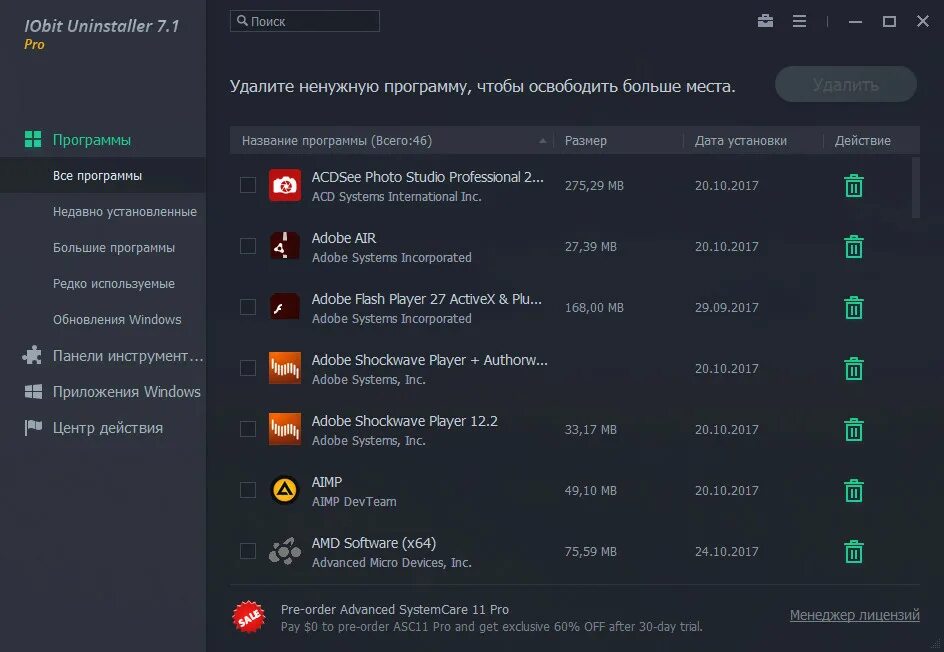Click trash icon for Adobe AIR
The height and width of the screenshot is (652, 944).
tap(854, 246)
